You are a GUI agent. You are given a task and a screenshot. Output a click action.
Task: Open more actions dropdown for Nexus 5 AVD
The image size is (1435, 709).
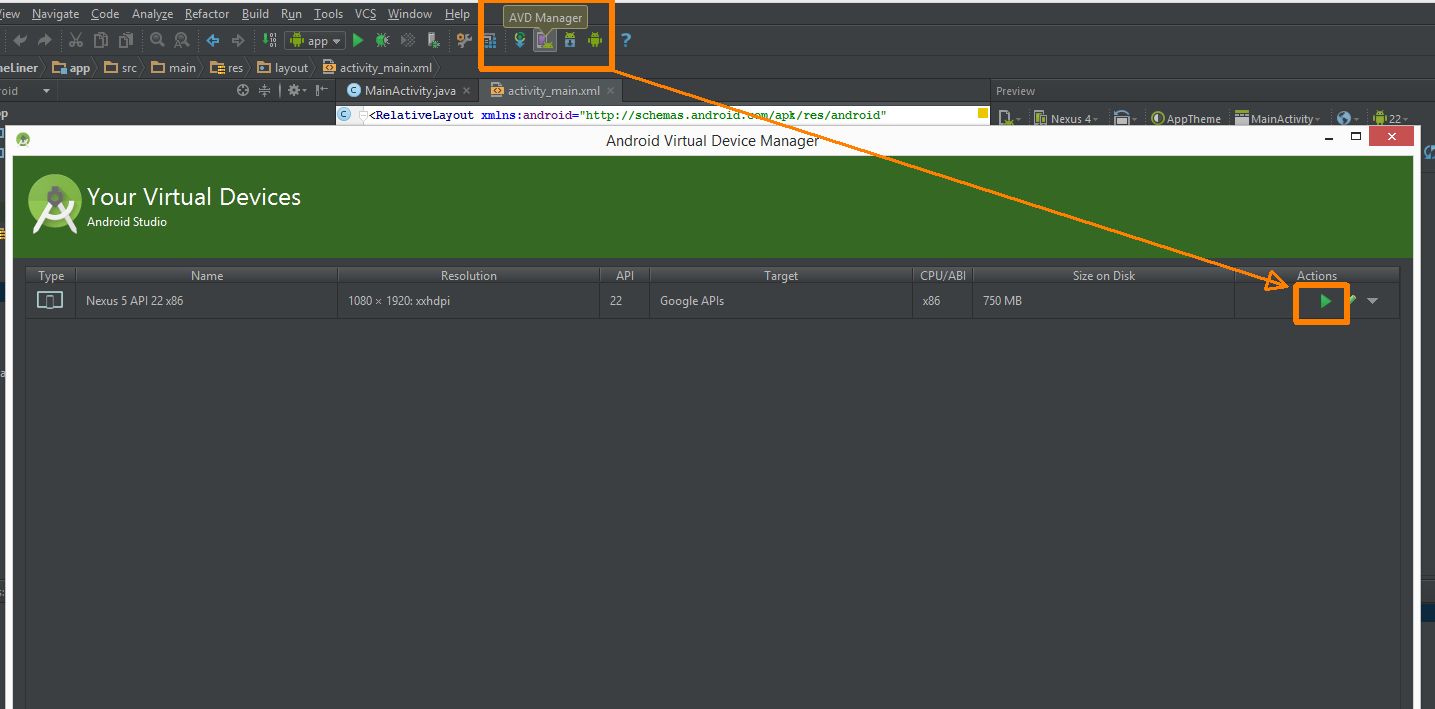pyautogui.click(x=1372, y=301)
